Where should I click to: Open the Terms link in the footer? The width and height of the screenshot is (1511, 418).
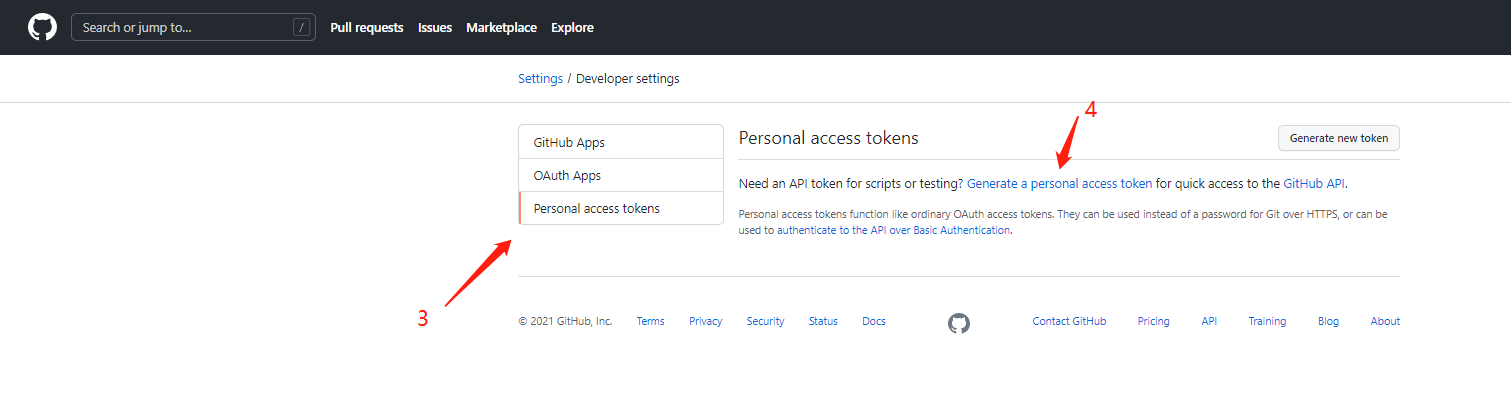tap(650, 321)
